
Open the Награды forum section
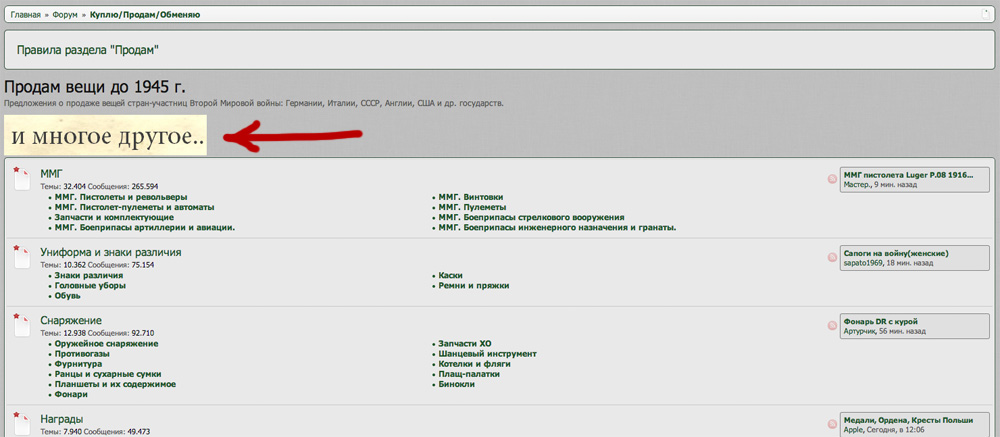61,420
